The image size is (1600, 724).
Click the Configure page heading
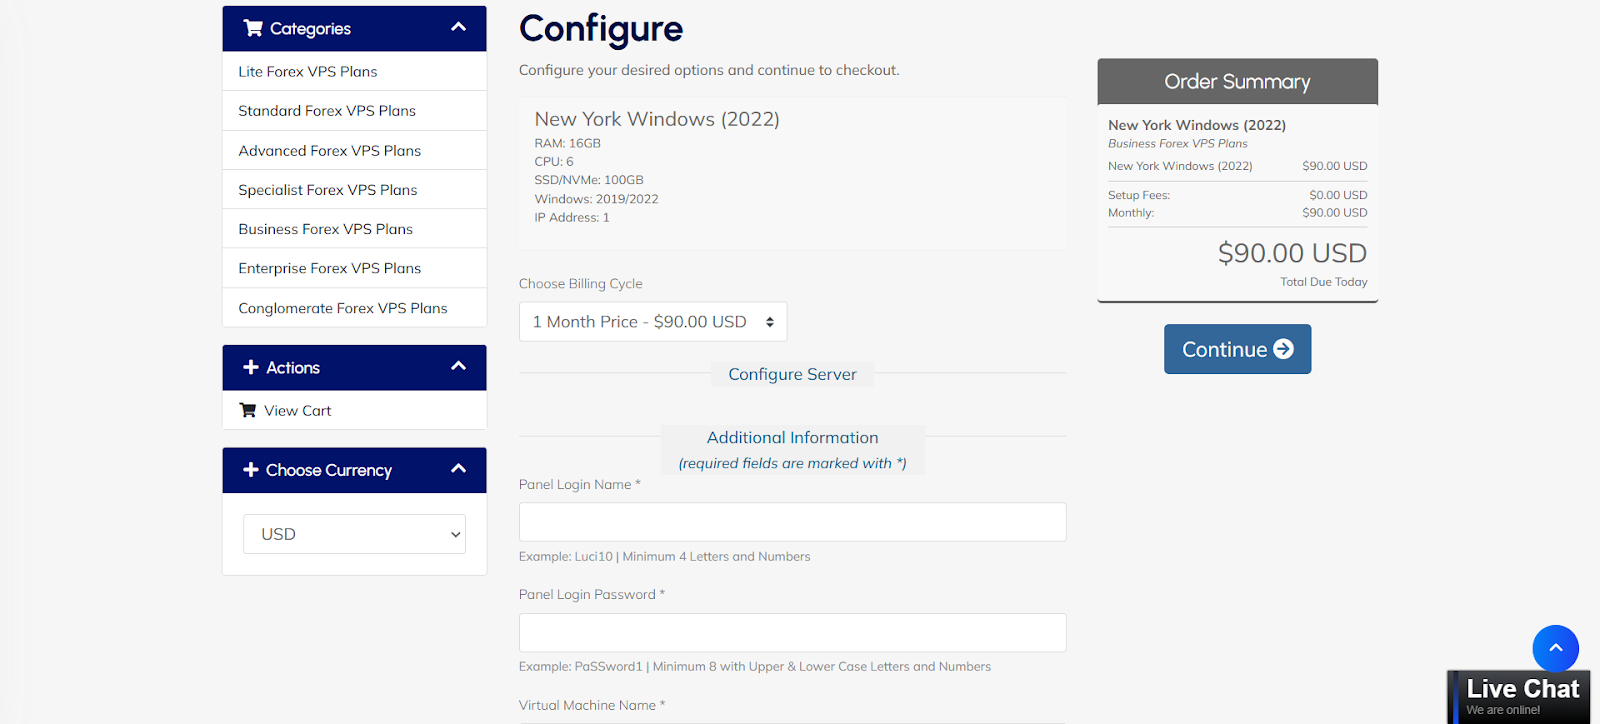pos(601,29)
